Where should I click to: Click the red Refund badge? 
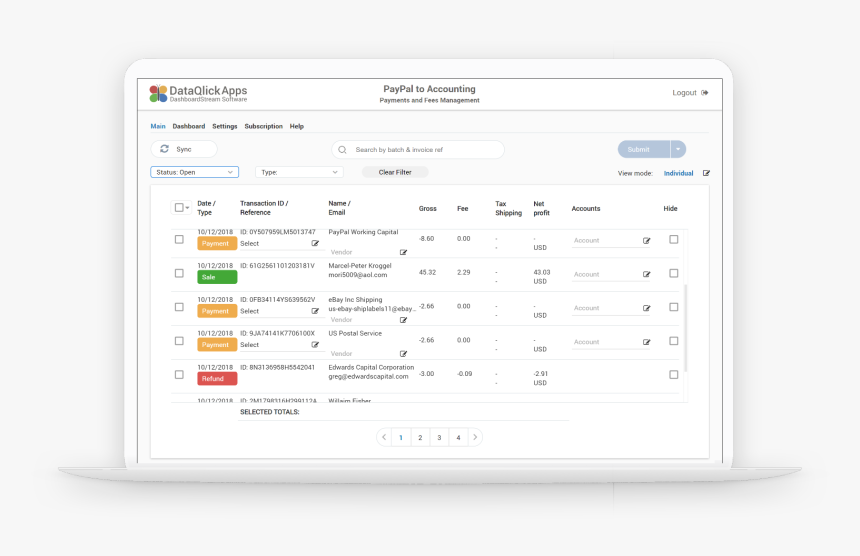217,379
